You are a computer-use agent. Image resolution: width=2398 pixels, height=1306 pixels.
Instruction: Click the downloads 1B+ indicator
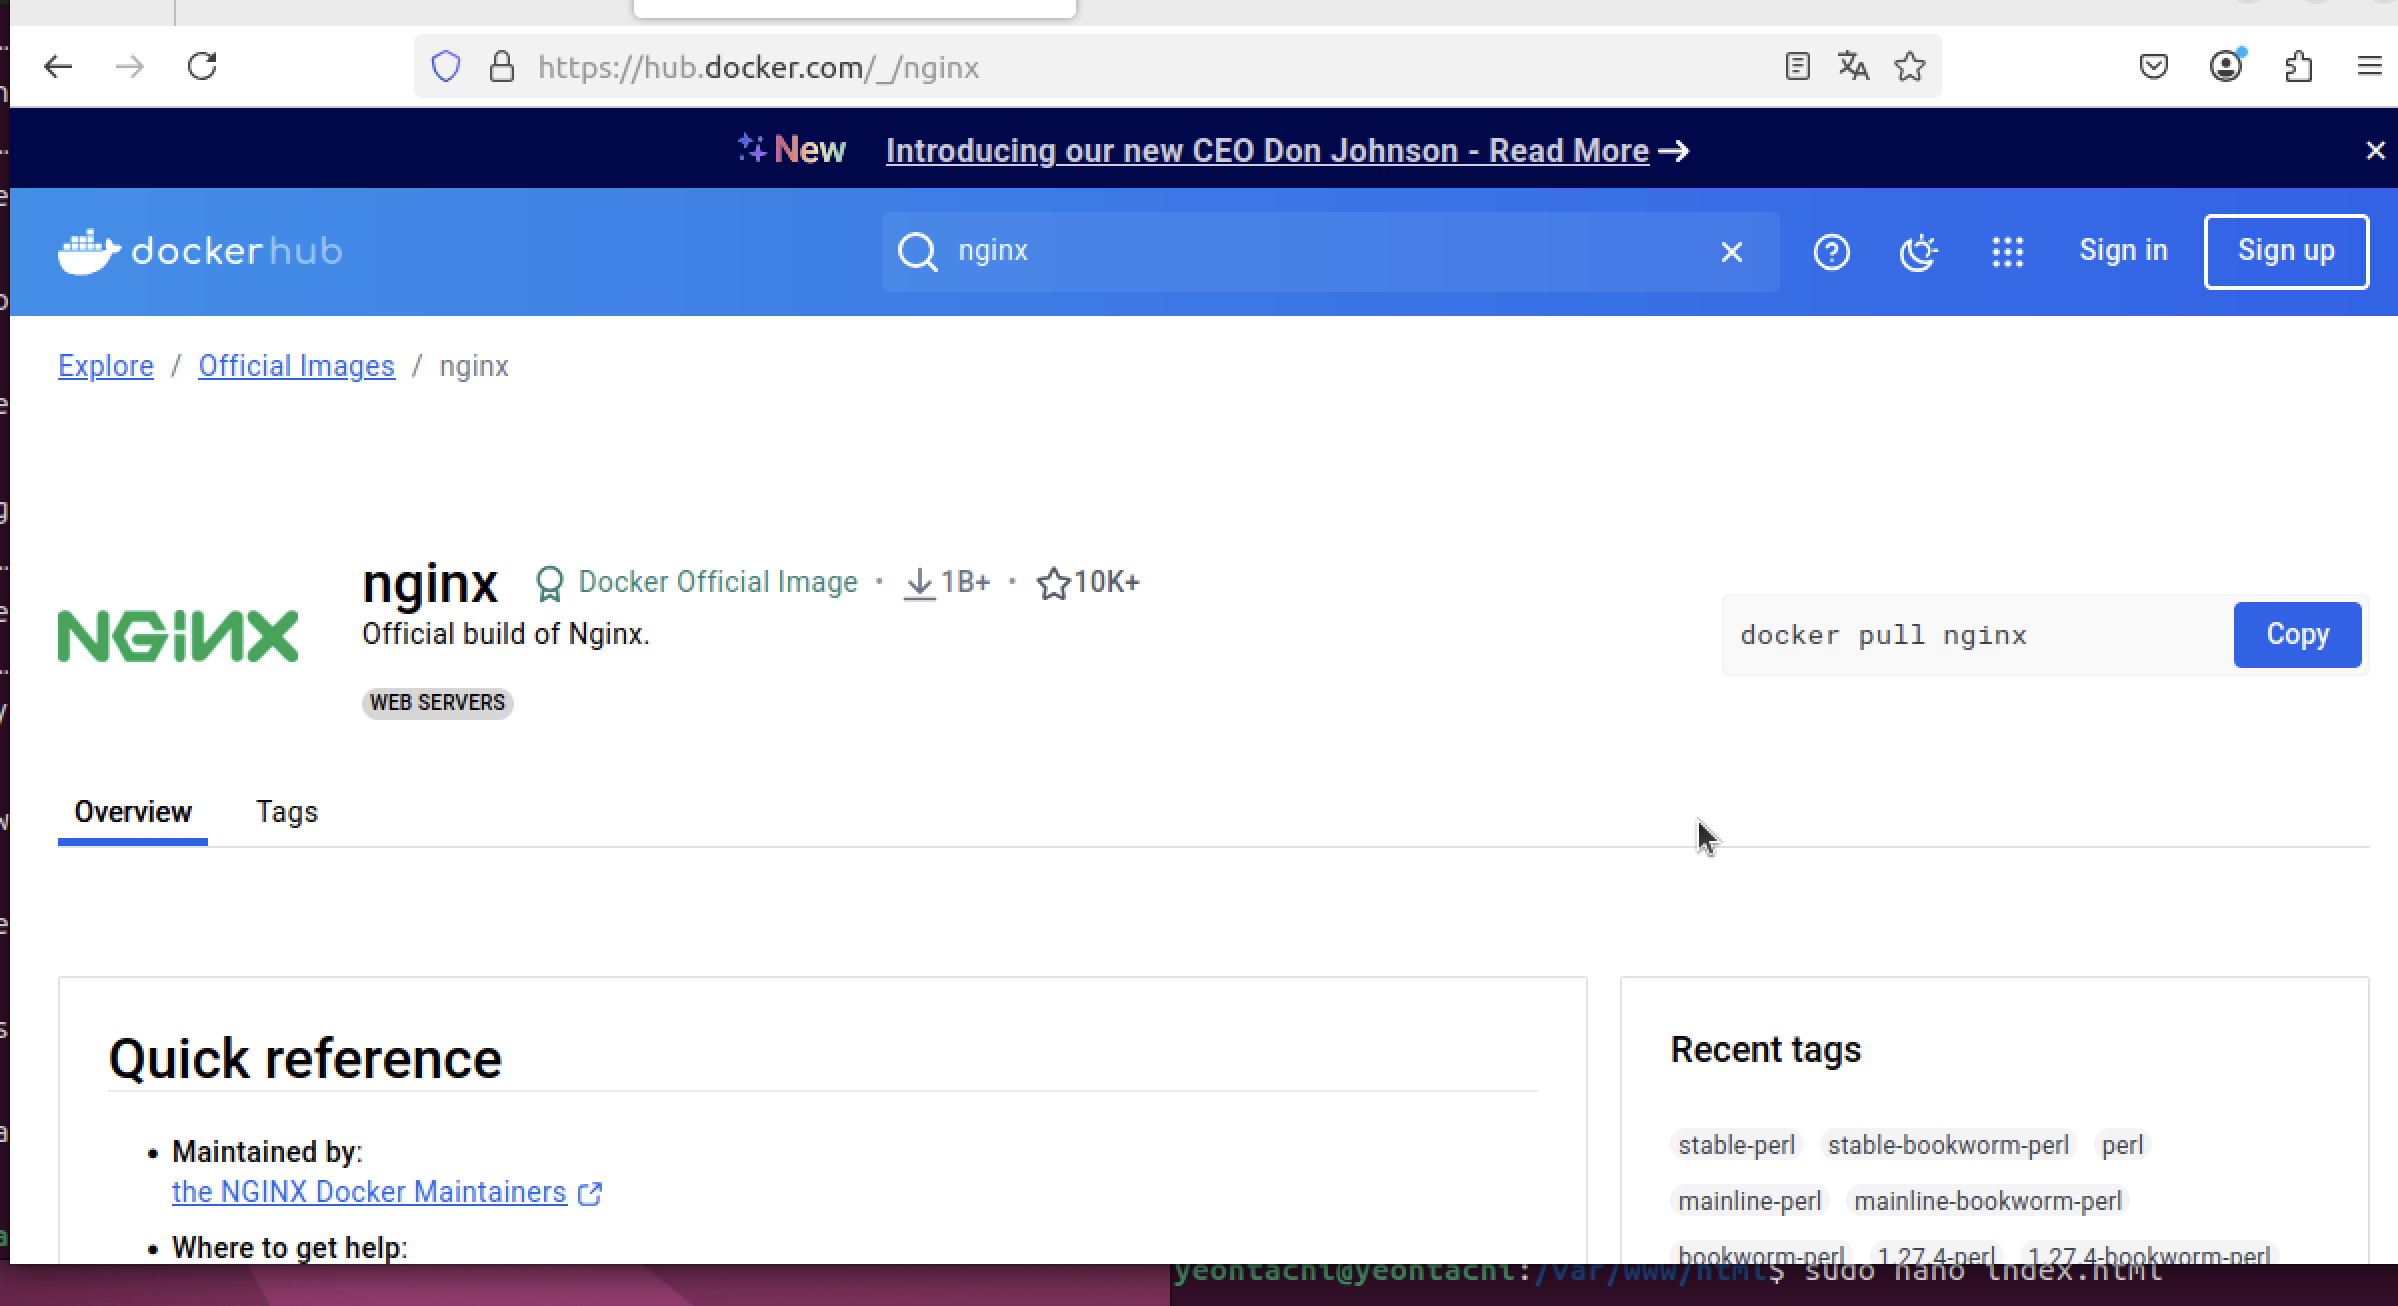pyautogui.click(x=946, y=582)
